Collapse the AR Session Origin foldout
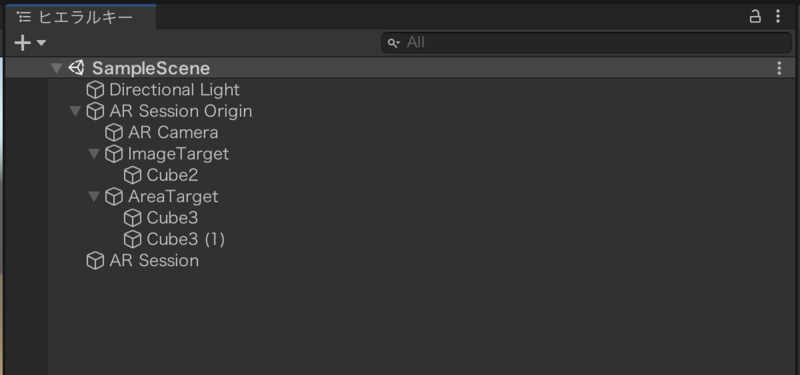Viewport: 800px width, 375px height. 76,111
